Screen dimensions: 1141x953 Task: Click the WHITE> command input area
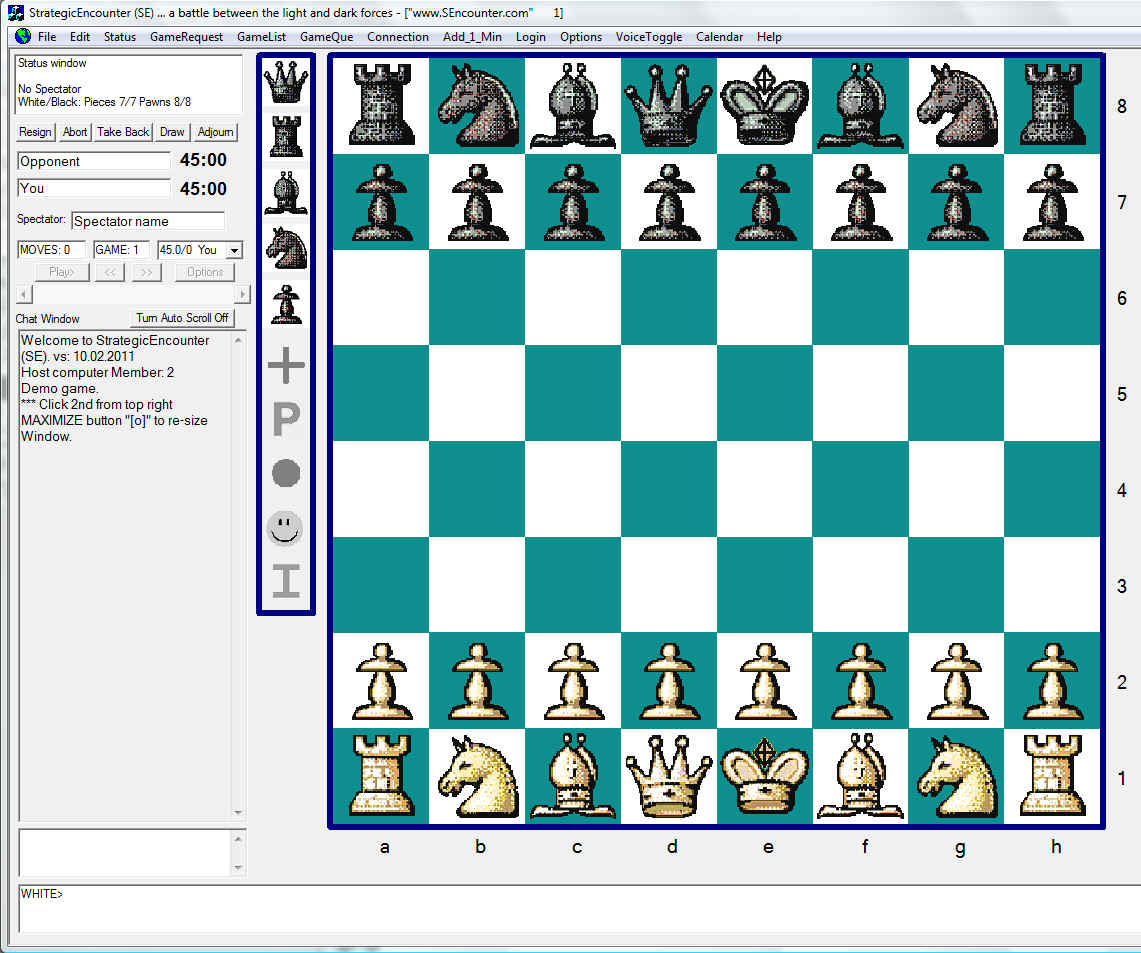coord(579,909)
